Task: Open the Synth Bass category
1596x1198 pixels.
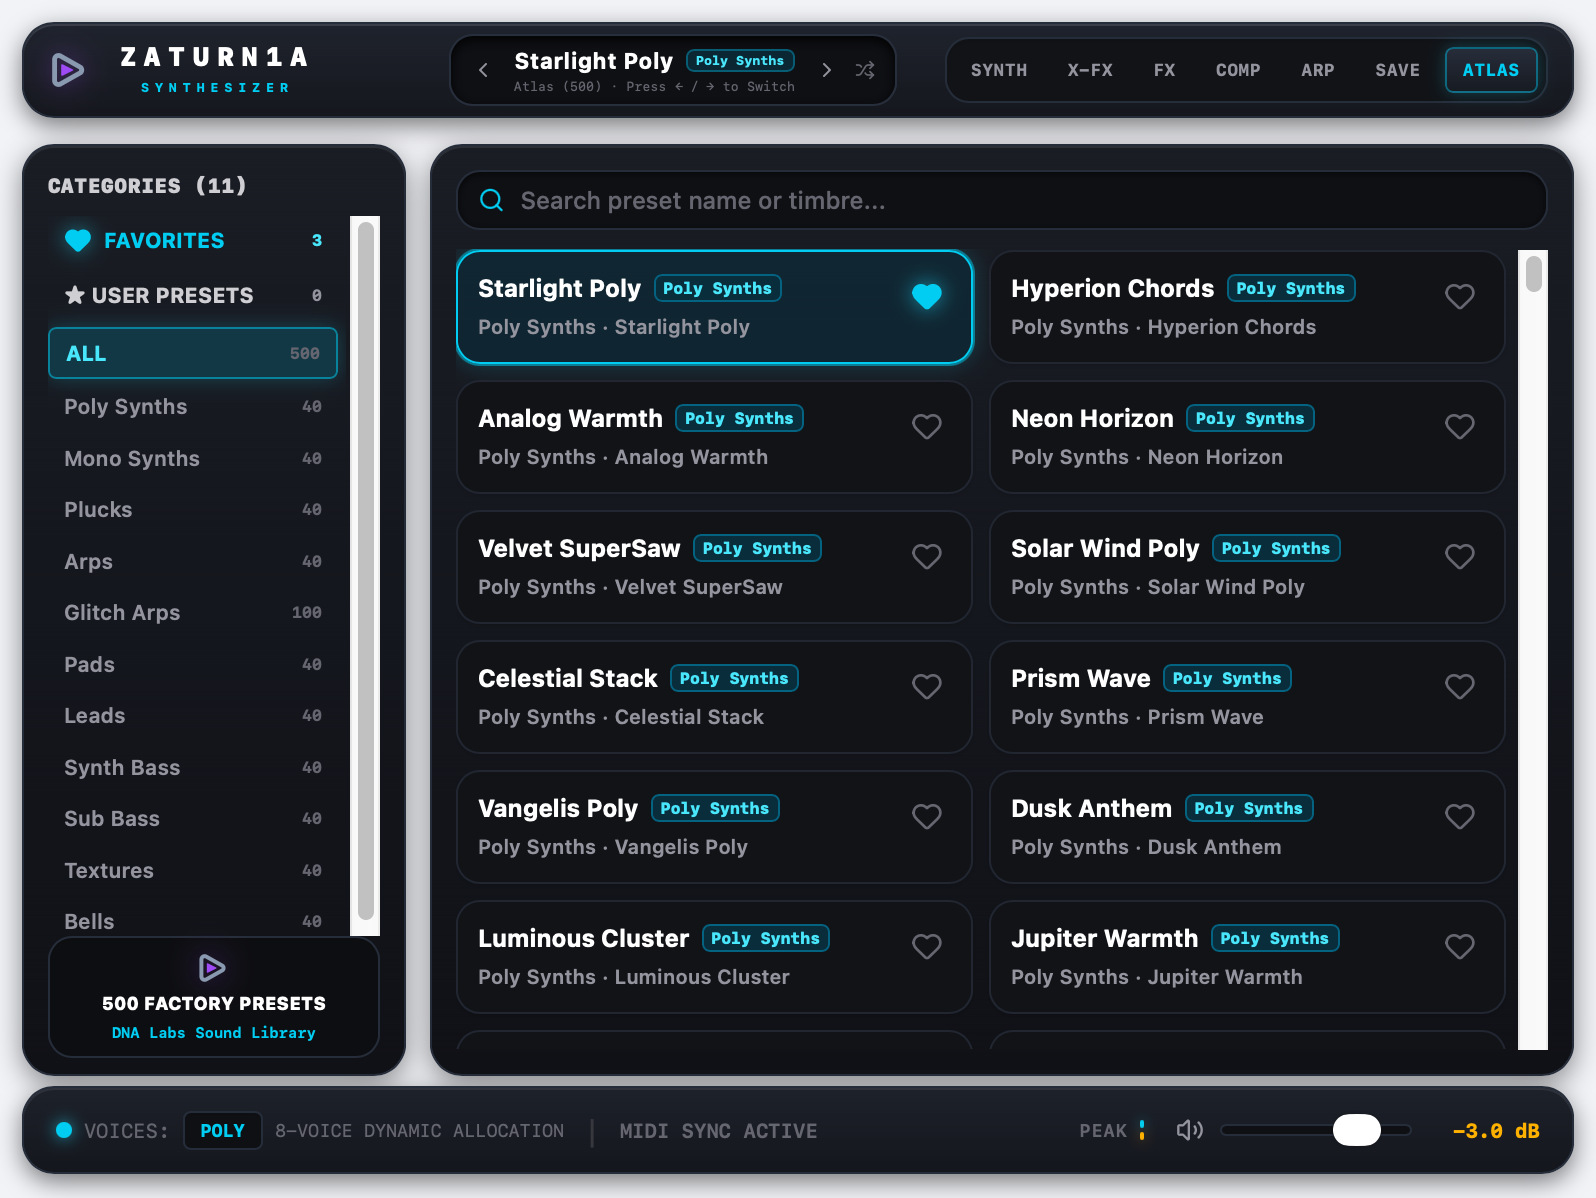Action: click(x=193, y=767)
